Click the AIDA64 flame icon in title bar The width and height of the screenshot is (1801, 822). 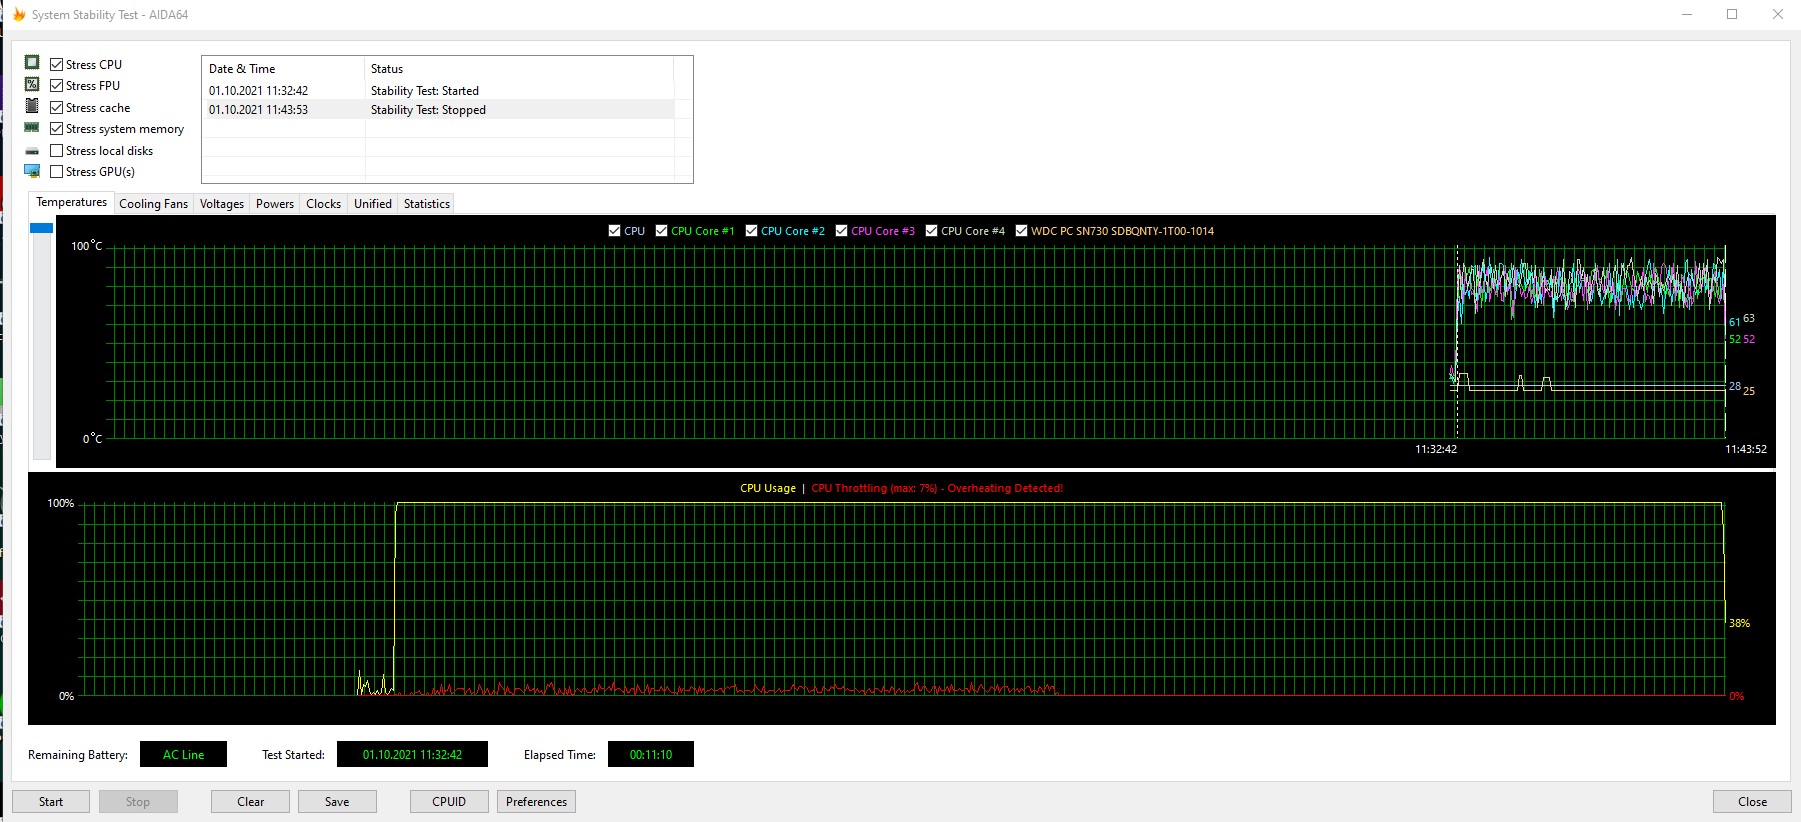click(18, 15)
